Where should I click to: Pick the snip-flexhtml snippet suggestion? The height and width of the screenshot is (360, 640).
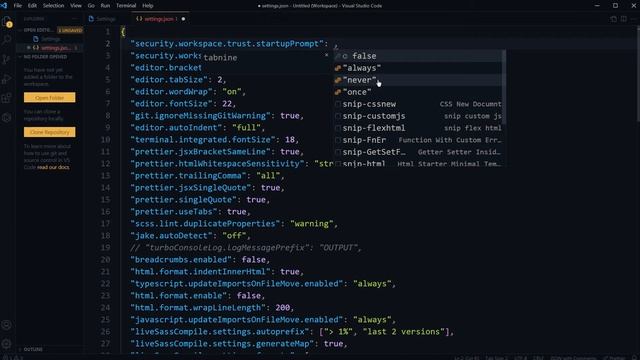click(x=418, y=128)
